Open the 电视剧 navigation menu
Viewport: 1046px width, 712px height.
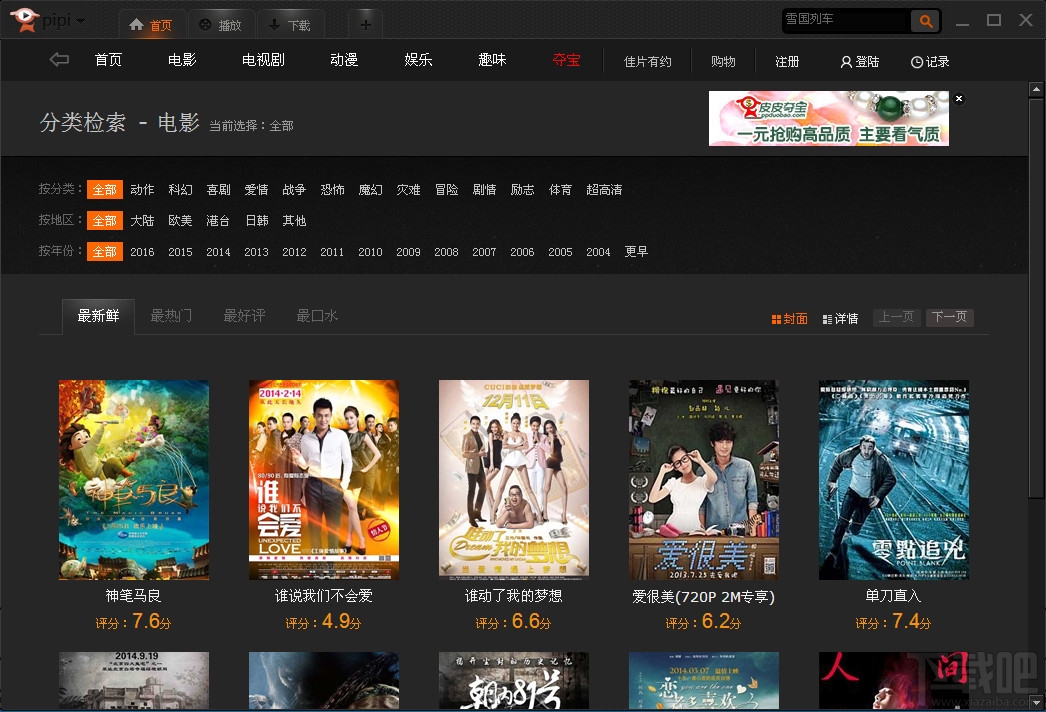(x=264, y=60)
